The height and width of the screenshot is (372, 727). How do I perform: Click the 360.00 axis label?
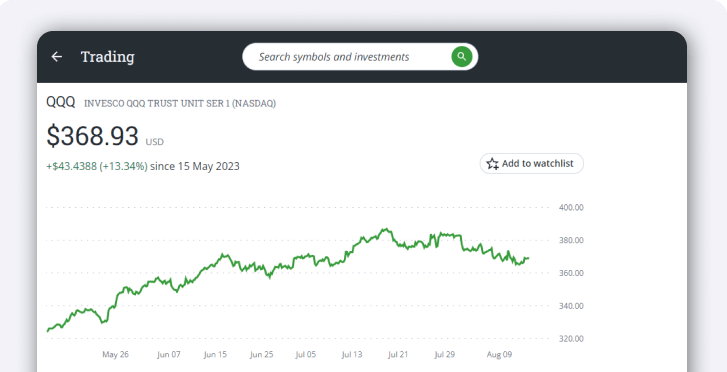(x=571, y=273)
